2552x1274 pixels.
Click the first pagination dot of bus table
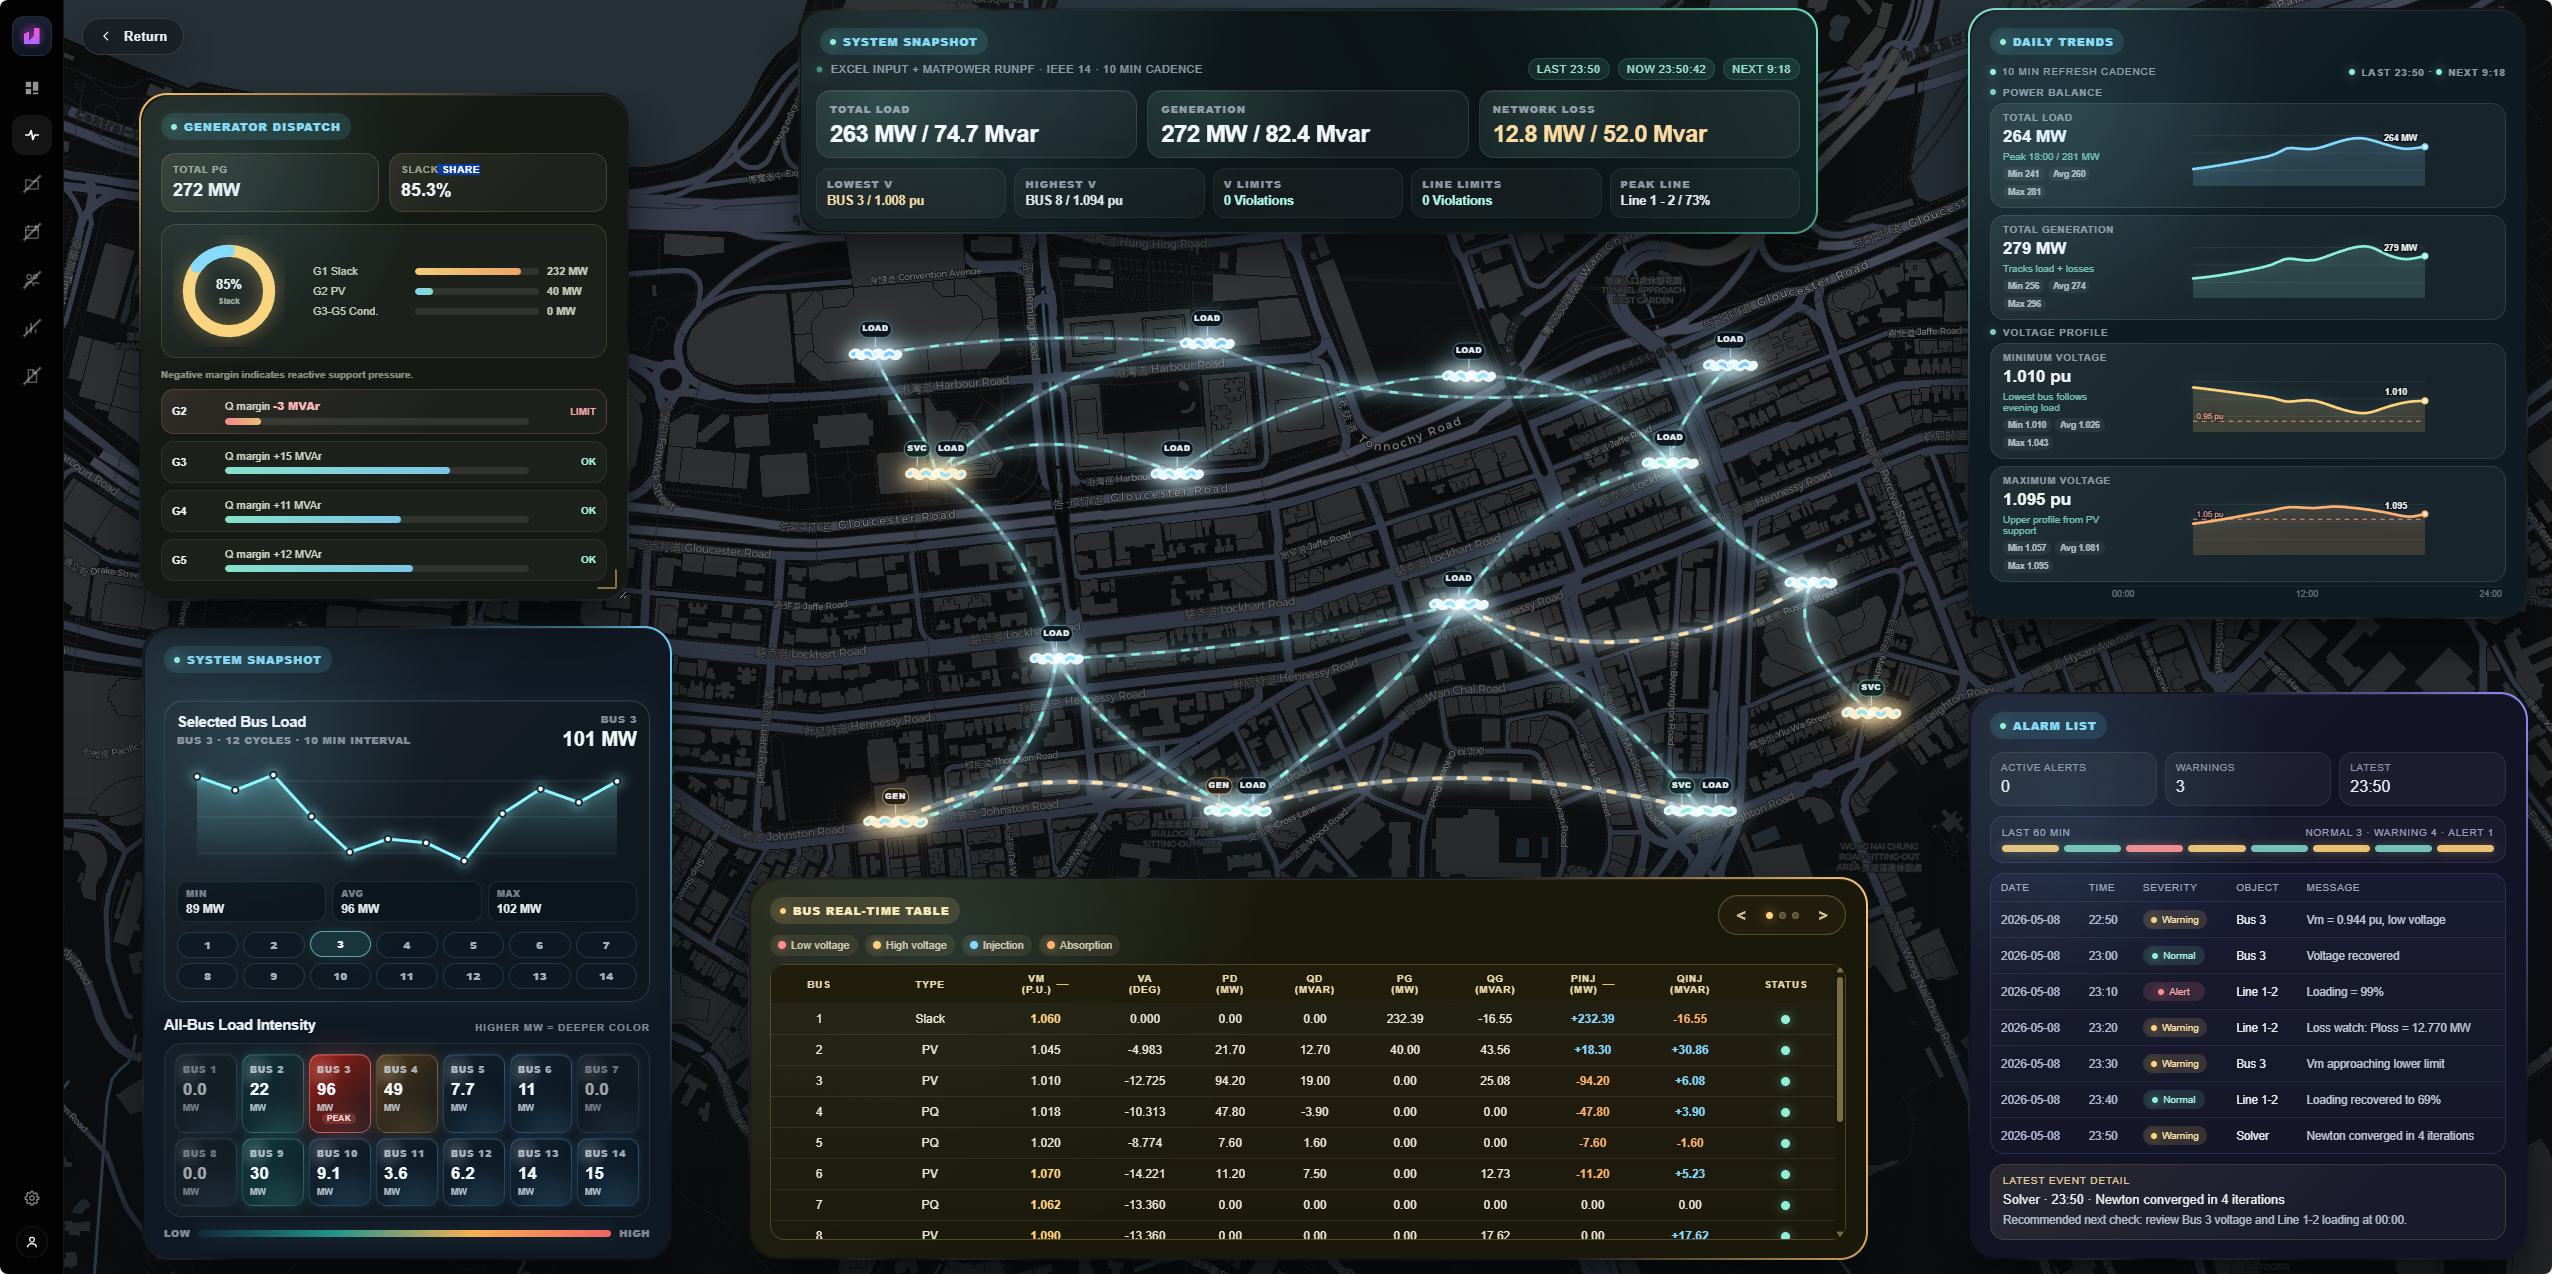click(1769, 915)
